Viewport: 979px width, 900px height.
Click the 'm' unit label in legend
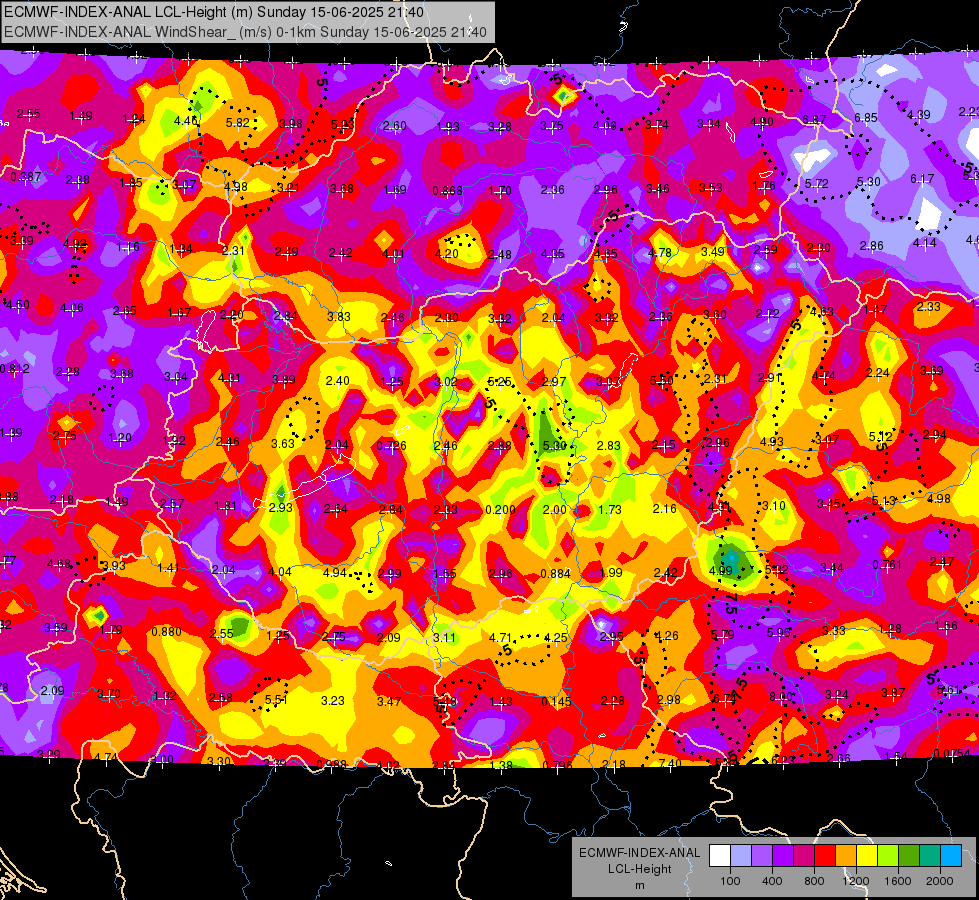pos(639,885)
